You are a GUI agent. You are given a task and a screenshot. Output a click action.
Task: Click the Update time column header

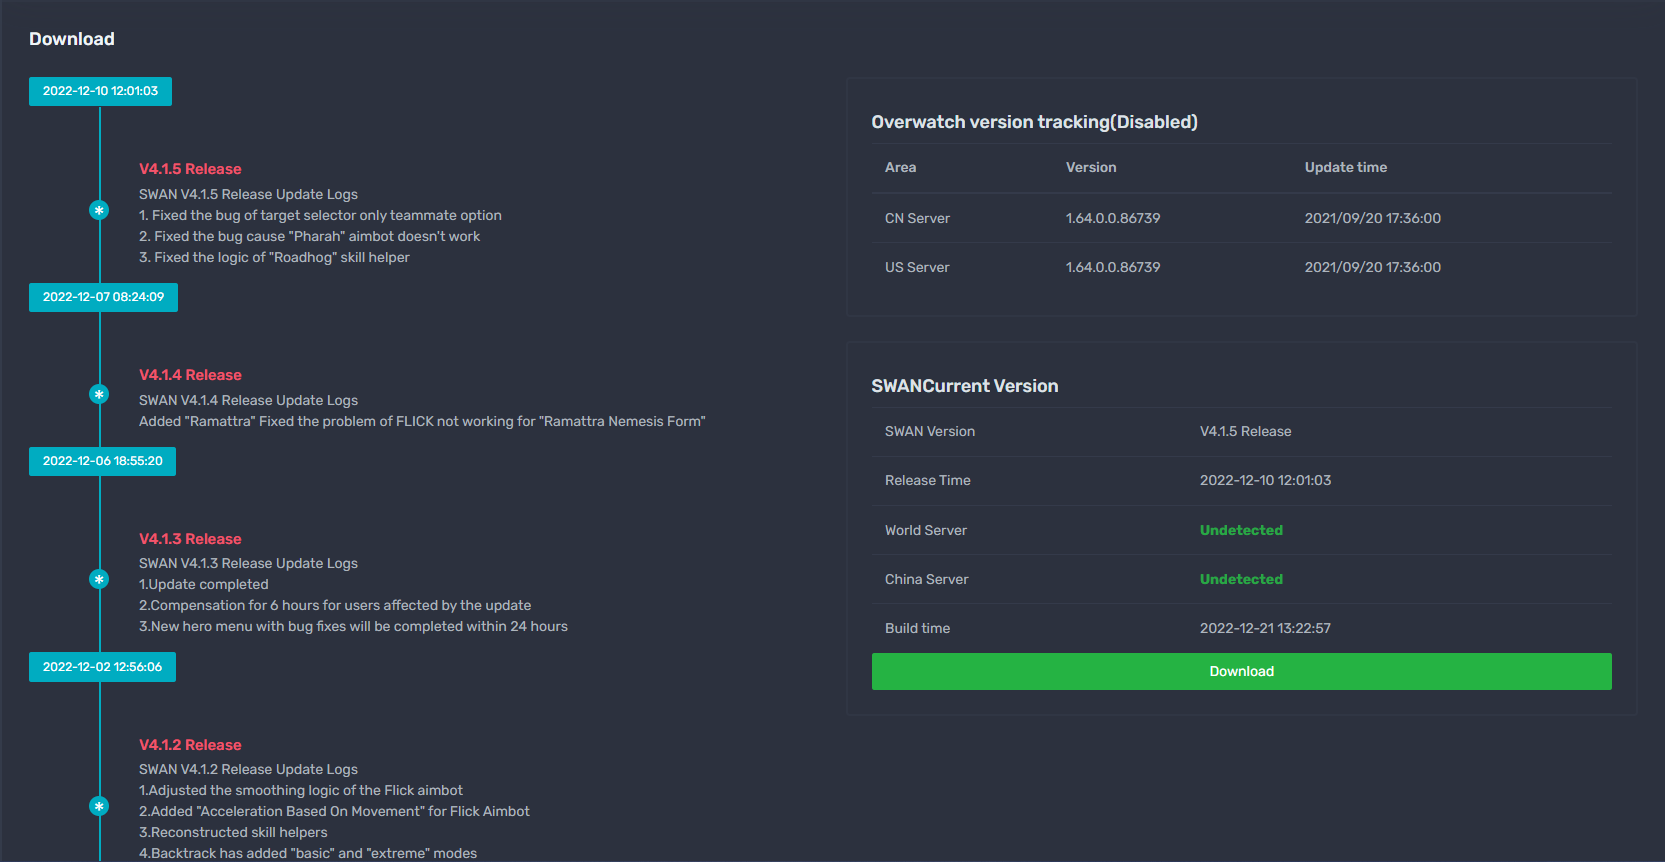(1345, 168)
